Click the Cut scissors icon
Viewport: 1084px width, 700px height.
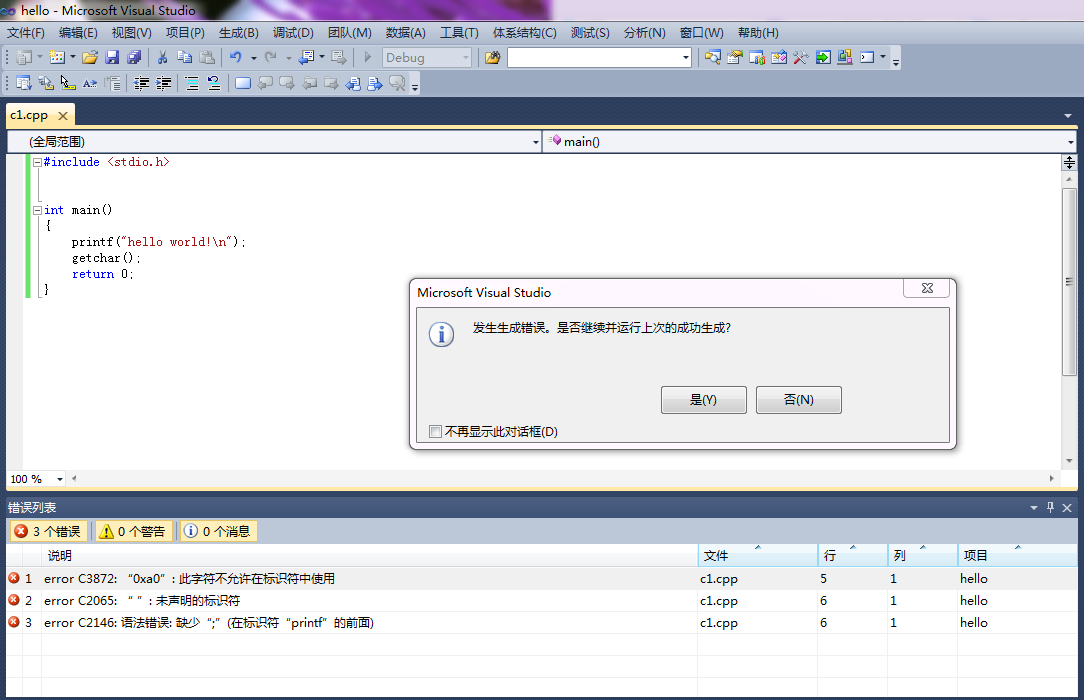click(x=162, y=57)
